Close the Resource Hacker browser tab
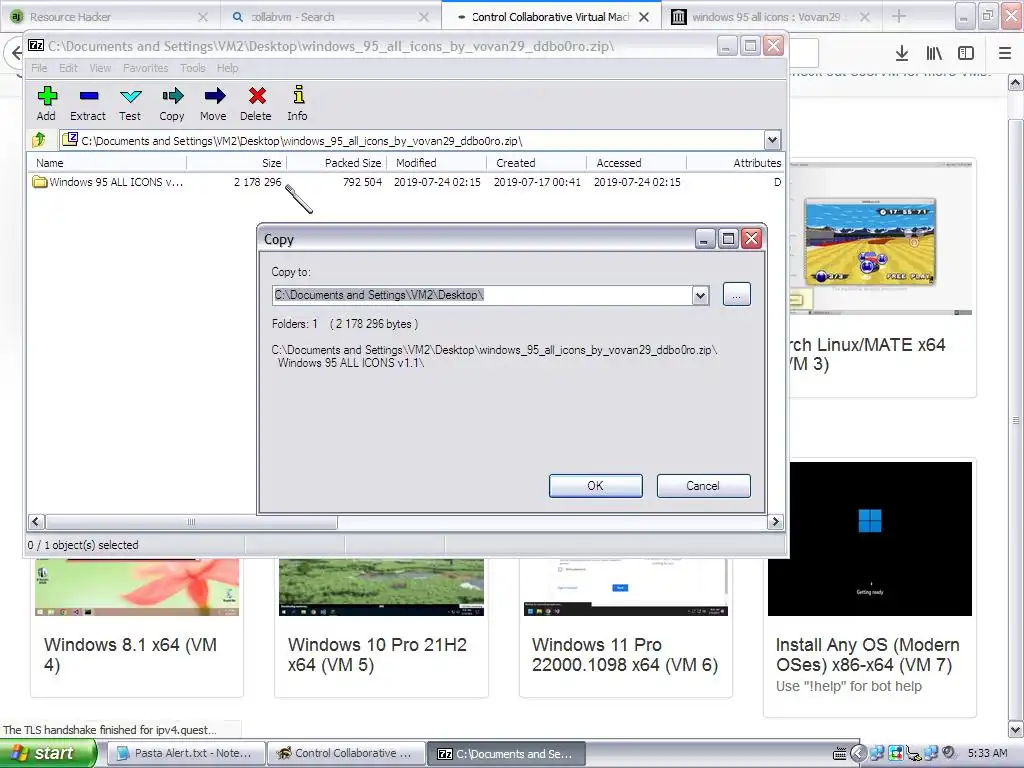The width and height of the screenshot is (1024, 768). pos(203,17)
